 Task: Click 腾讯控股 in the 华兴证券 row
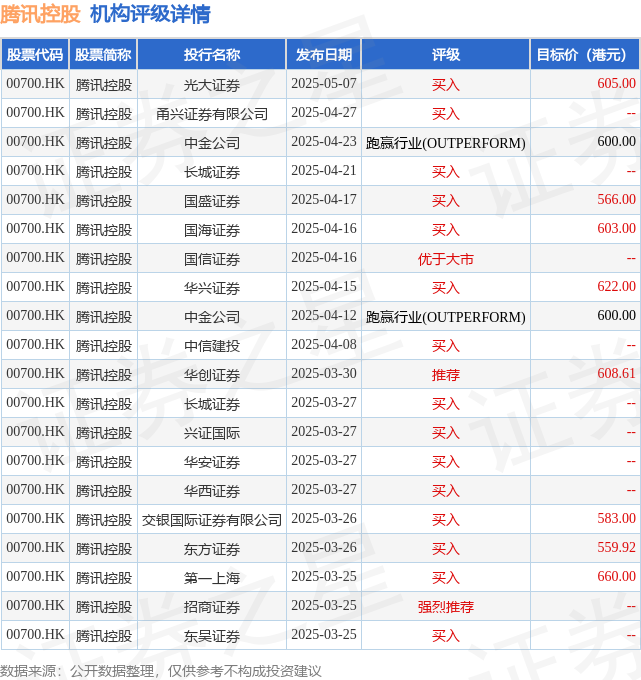click(x=103, y=288)
